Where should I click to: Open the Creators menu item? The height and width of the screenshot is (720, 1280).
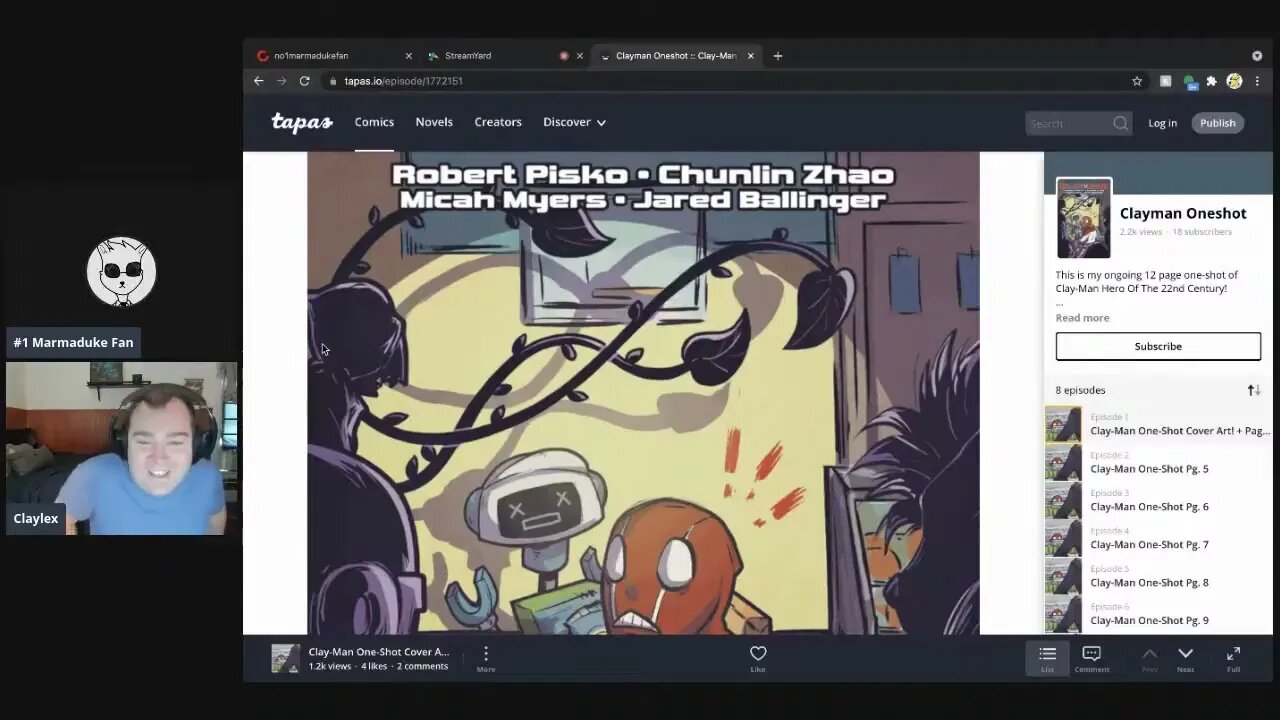498,122
